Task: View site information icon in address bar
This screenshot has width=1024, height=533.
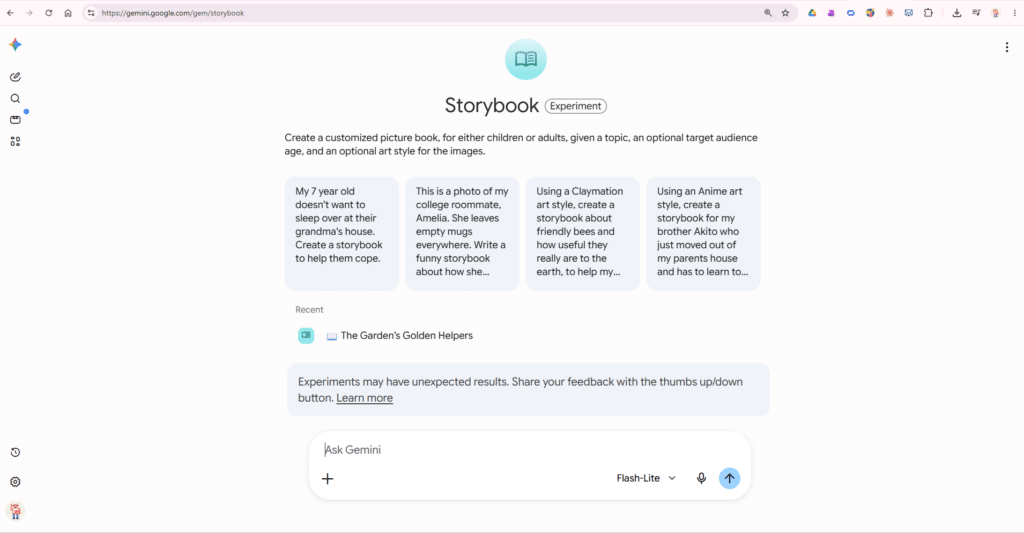Action: (x=91, y=13)
